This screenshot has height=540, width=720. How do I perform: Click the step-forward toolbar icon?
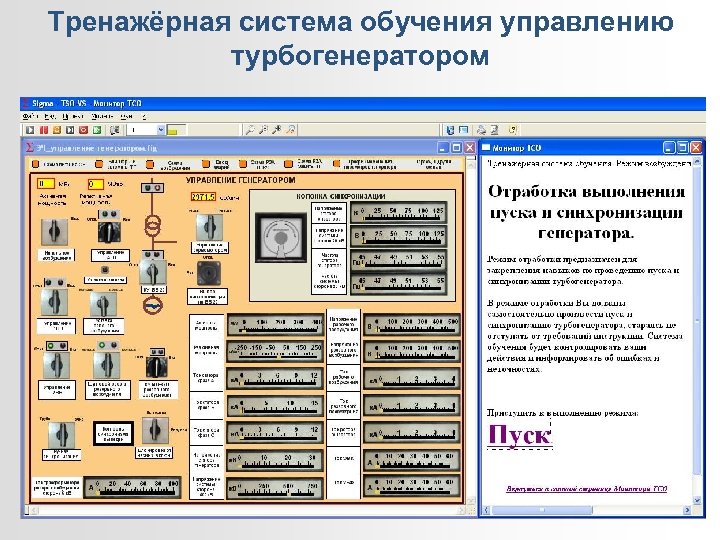[x=70, y=130]
